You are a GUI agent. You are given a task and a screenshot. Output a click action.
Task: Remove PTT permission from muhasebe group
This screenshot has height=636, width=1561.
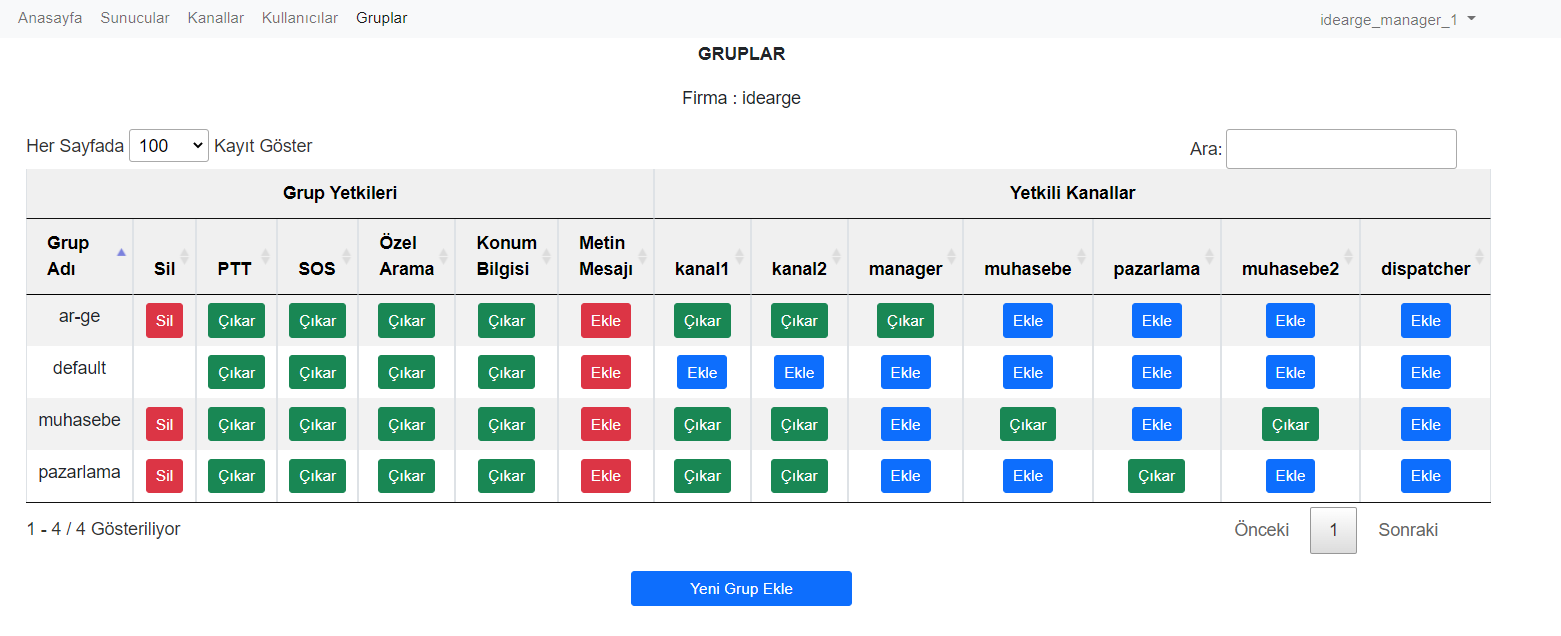[237, 425]
